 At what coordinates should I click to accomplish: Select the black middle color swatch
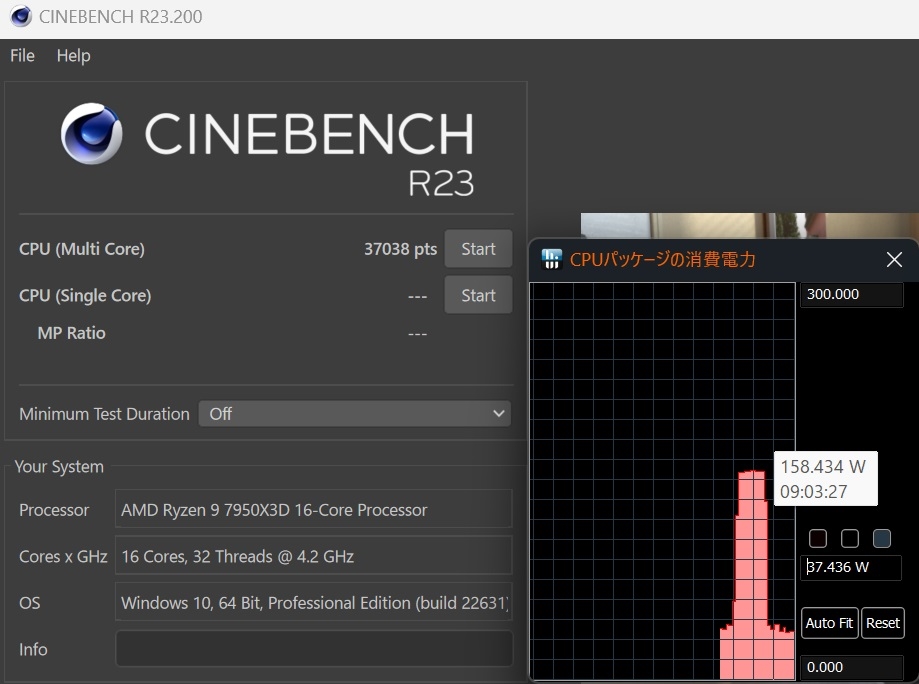850,538
